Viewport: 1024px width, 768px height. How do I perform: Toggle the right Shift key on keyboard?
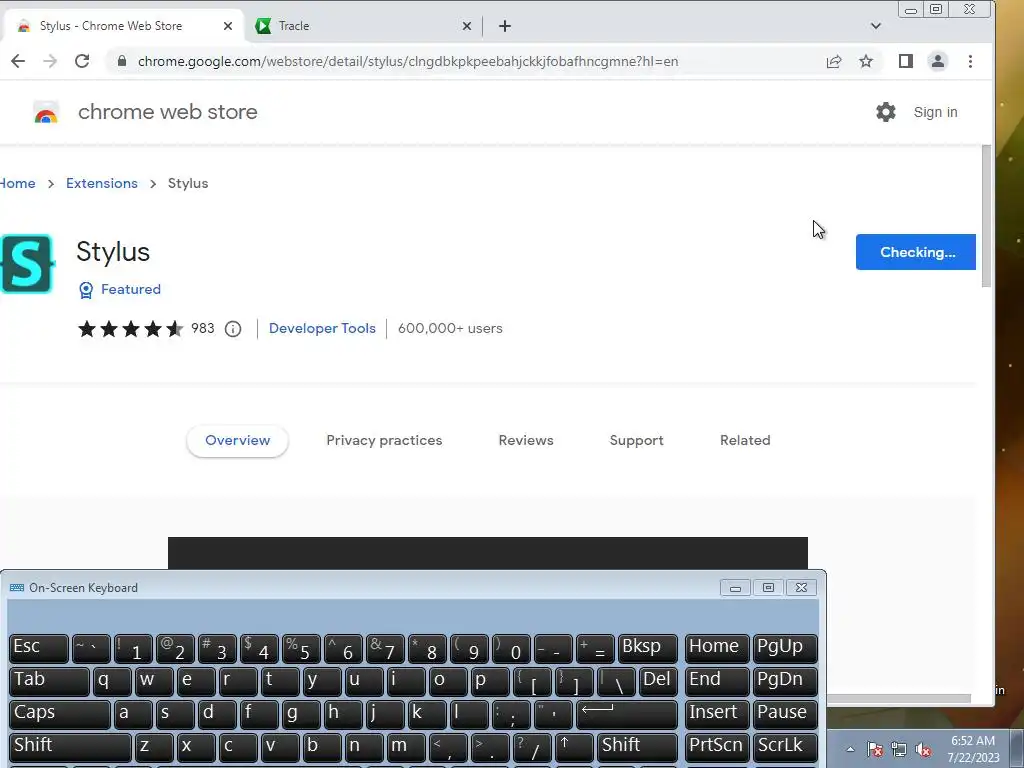637,747
